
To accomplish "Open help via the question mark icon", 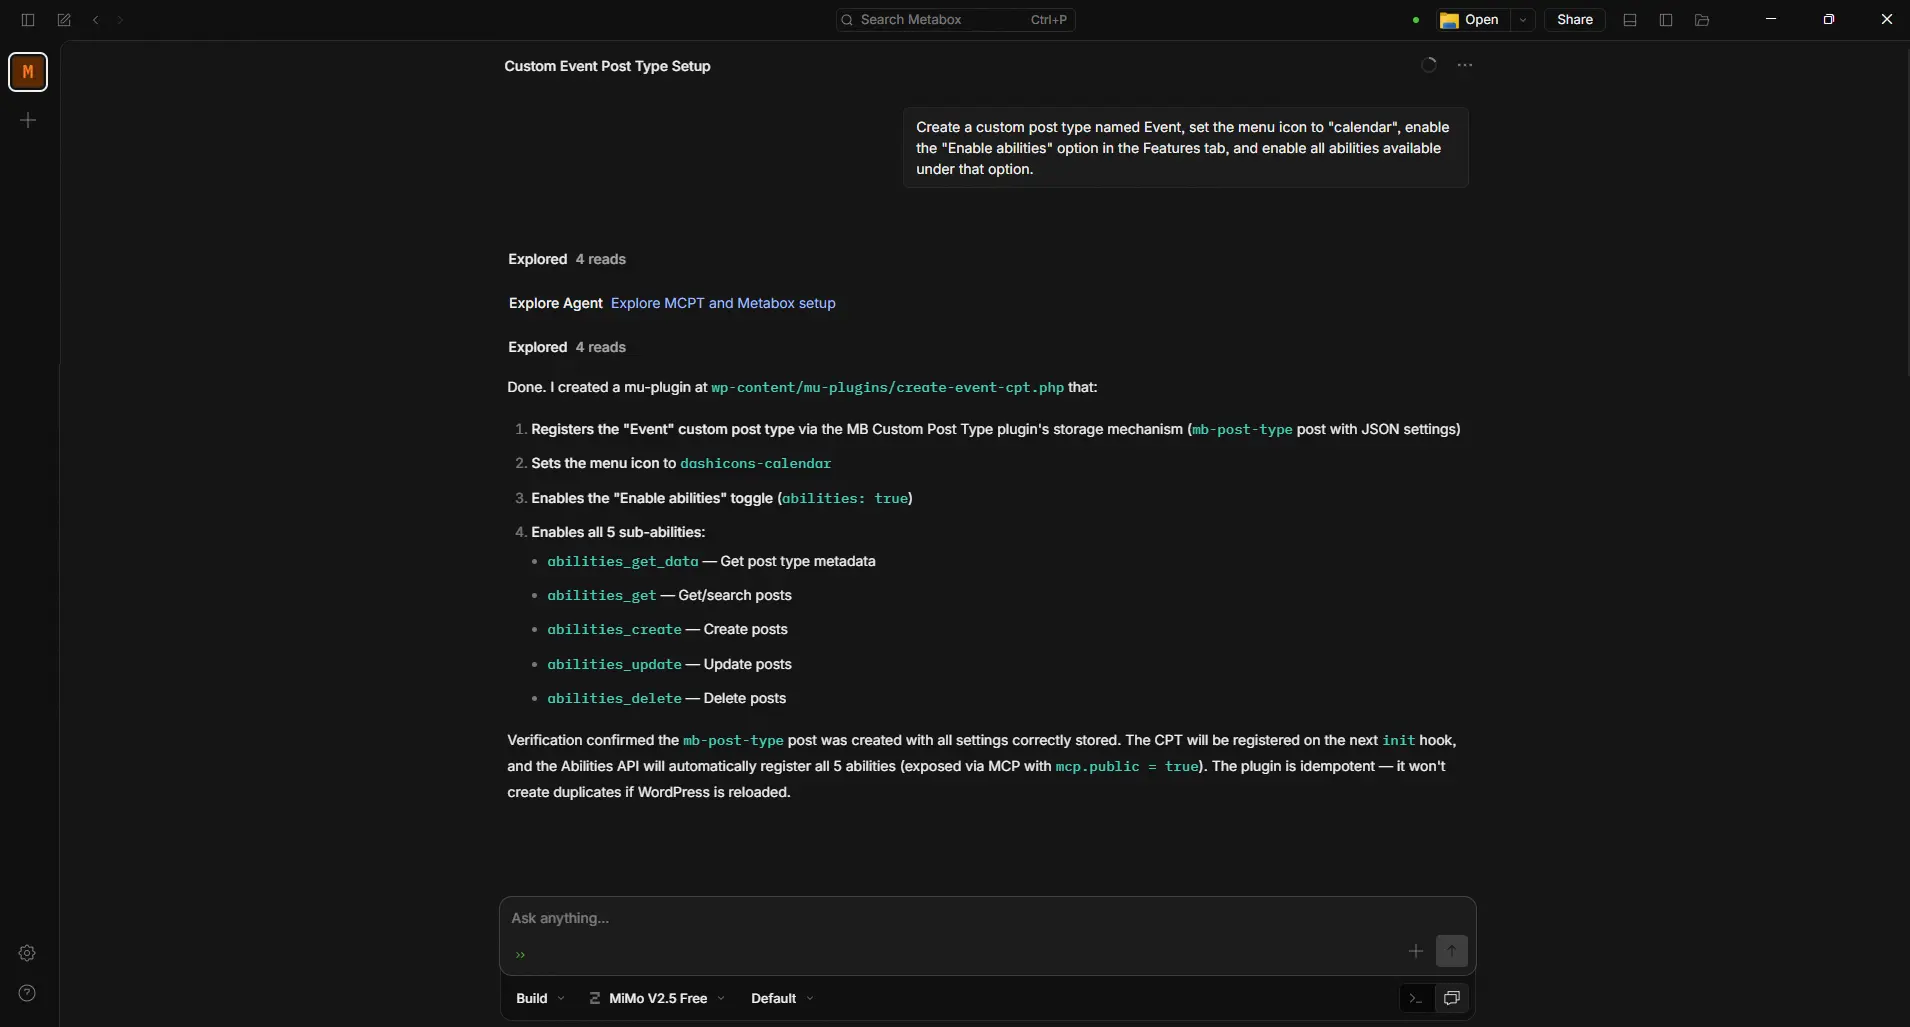I will point(27,993).
